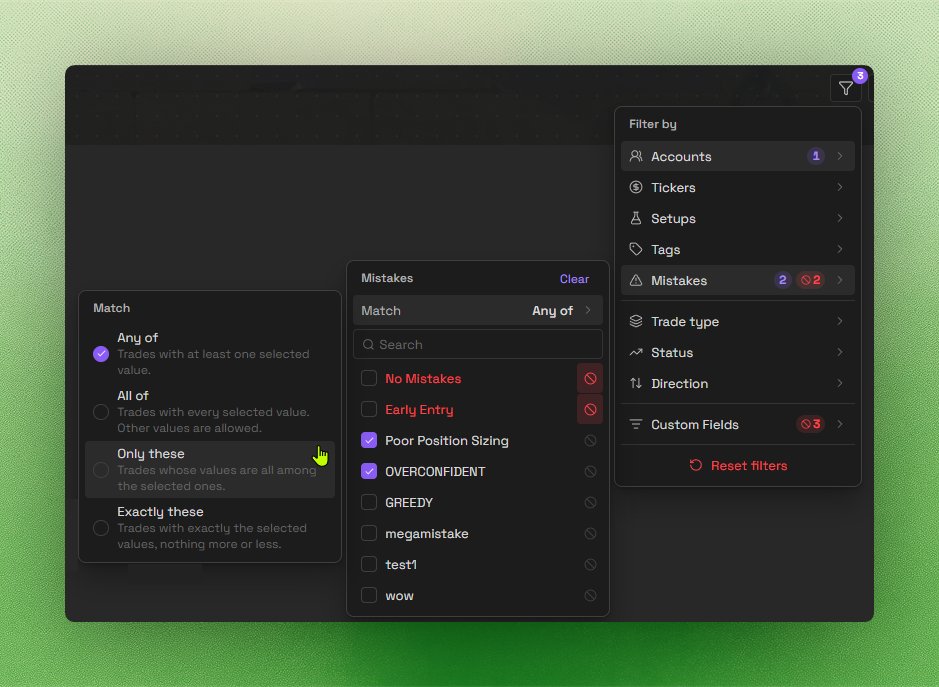Expand the Accounts chevron
This screenshot has width=939, height=687.
click(x=840, y=156)
